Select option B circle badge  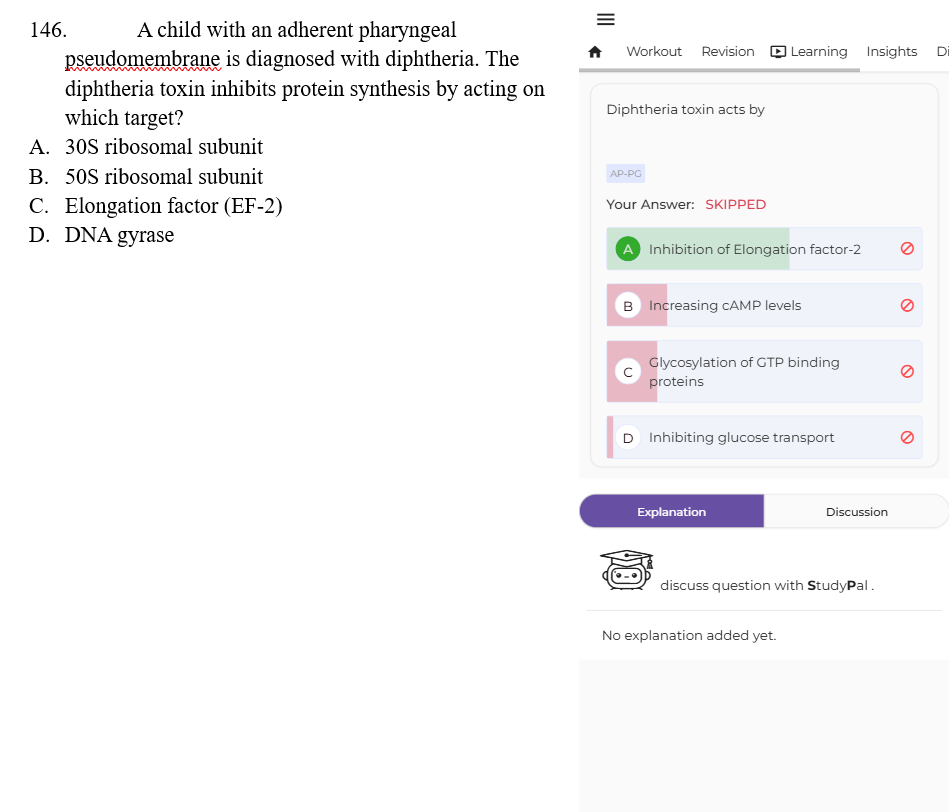(628, 306)
